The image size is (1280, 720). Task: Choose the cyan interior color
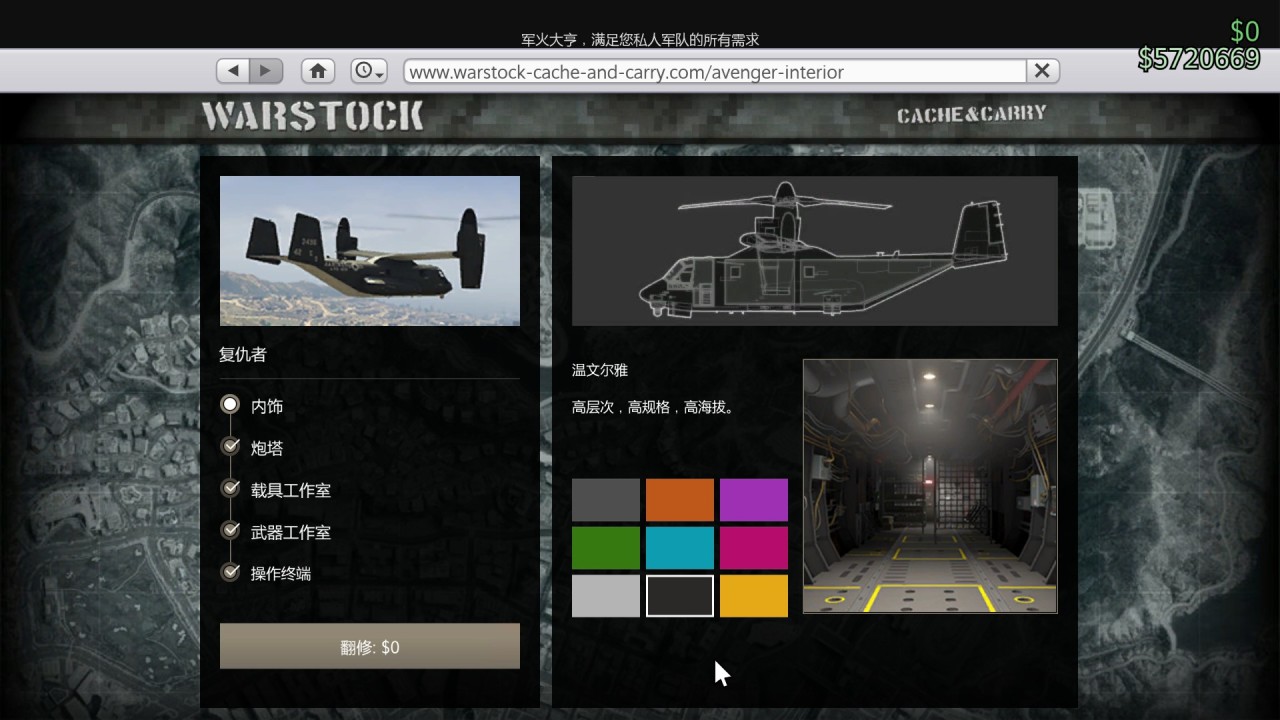coord(680,548)
